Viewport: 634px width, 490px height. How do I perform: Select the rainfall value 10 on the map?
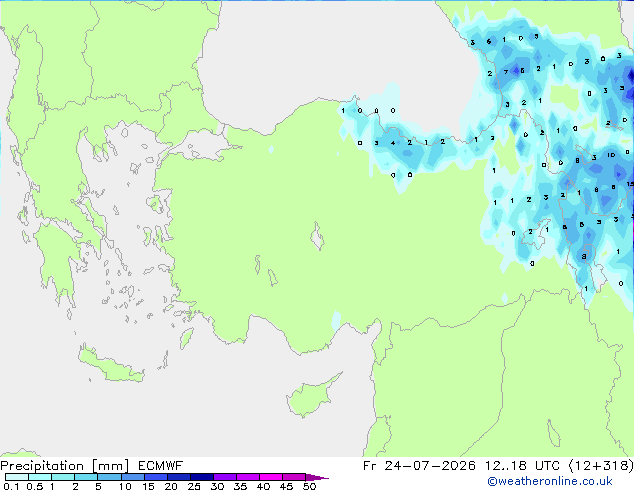tap(611, 155)
